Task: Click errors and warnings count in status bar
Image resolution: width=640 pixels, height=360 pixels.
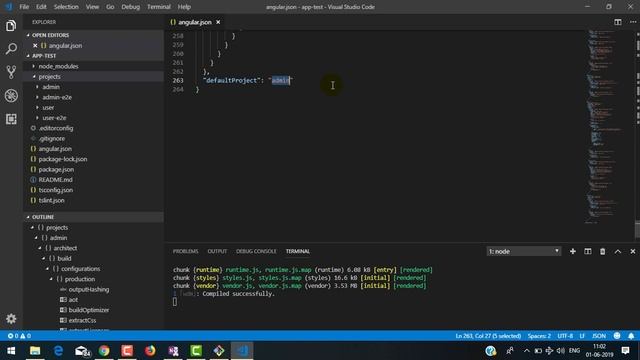Action: pyautogui.click(x=19, y=336)
